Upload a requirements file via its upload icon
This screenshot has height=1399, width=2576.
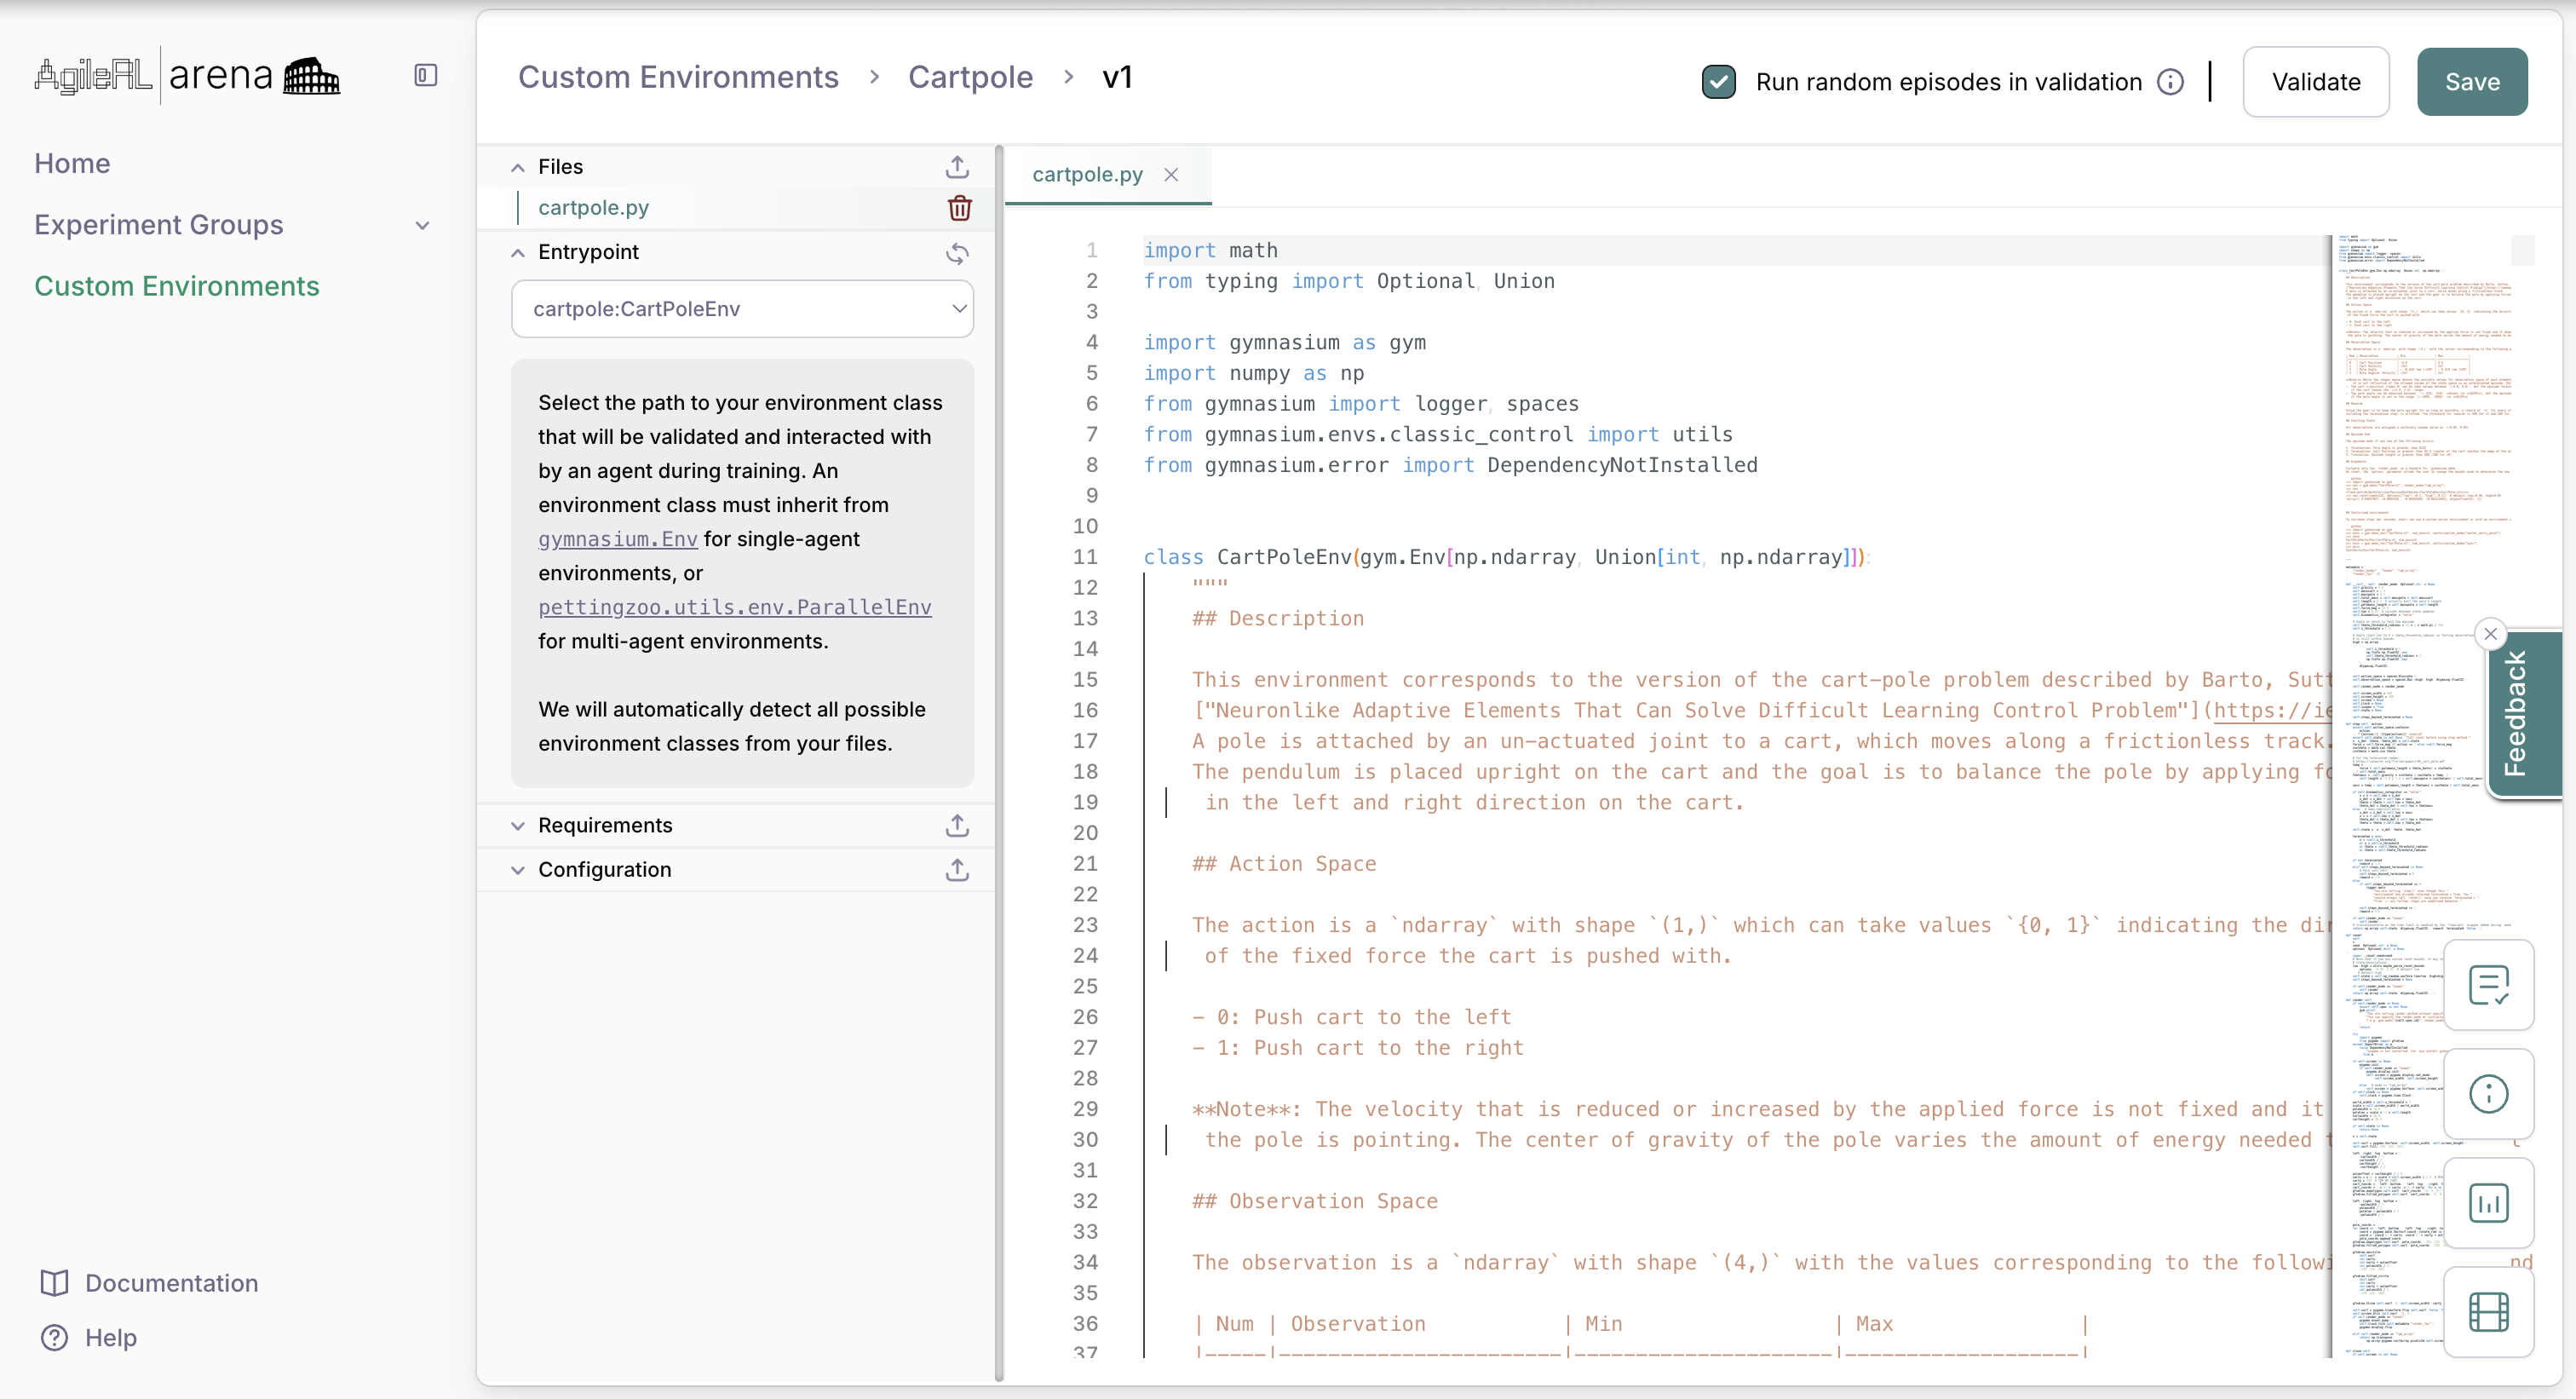click(957, 825)
